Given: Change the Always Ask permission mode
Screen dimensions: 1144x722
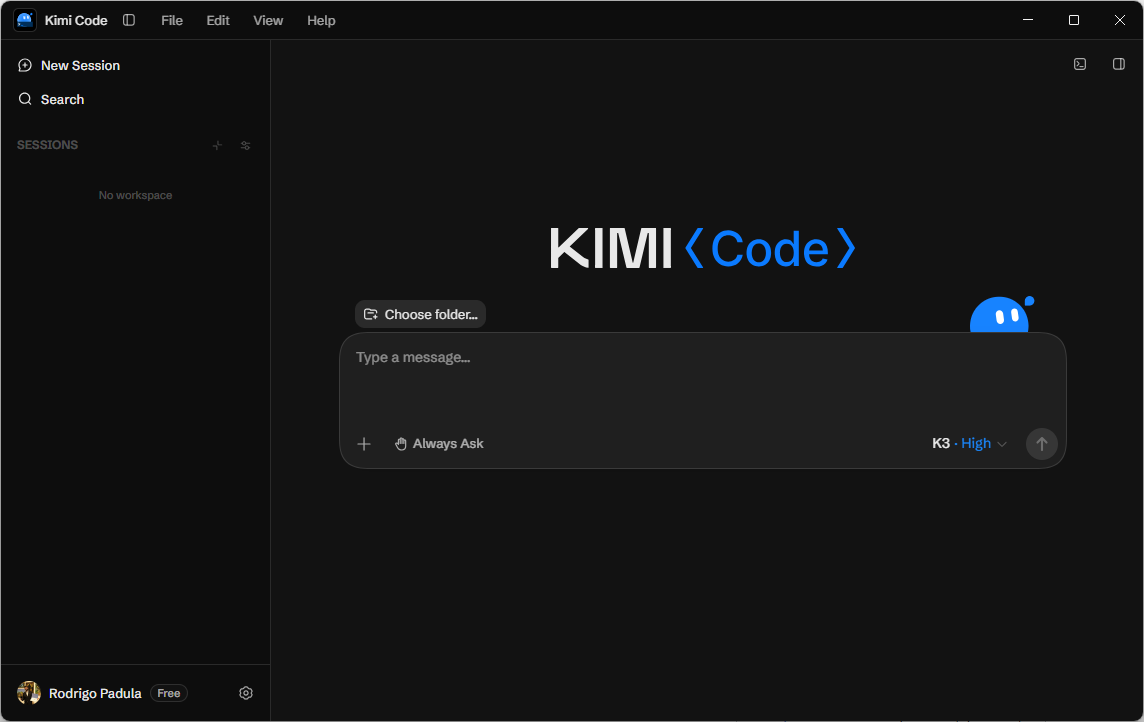Looking at the screenshot, I should 439,443.
